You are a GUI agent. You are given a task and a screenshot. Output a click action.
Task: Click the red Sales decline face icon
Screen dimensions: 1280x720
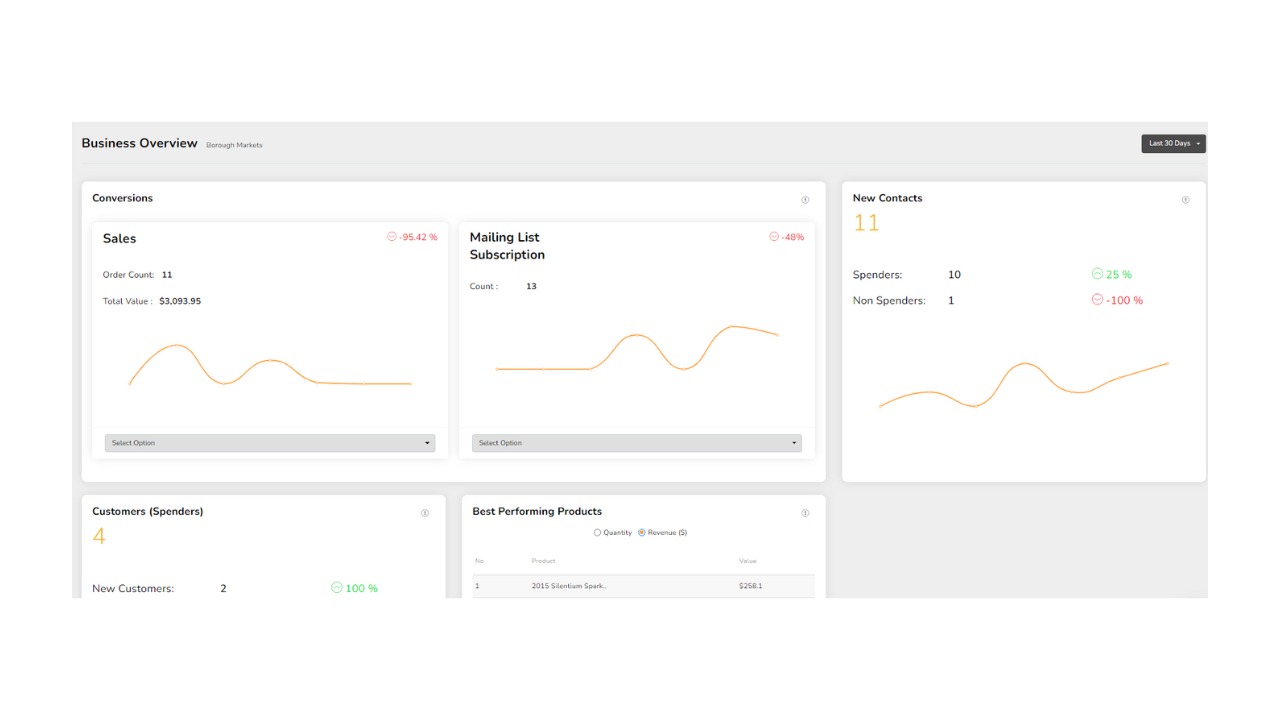click(392, 237)
